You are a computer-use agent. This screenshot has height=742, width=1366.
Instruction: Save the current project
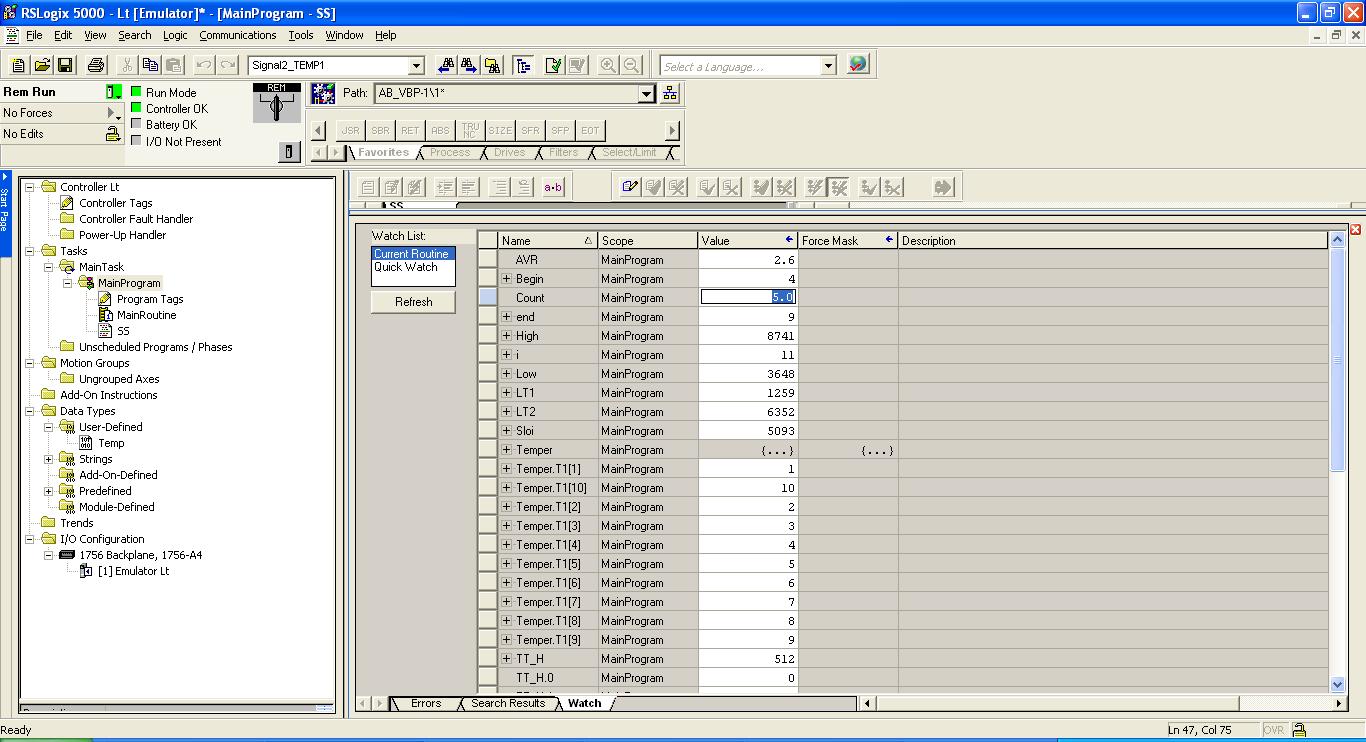click(65, 65)
